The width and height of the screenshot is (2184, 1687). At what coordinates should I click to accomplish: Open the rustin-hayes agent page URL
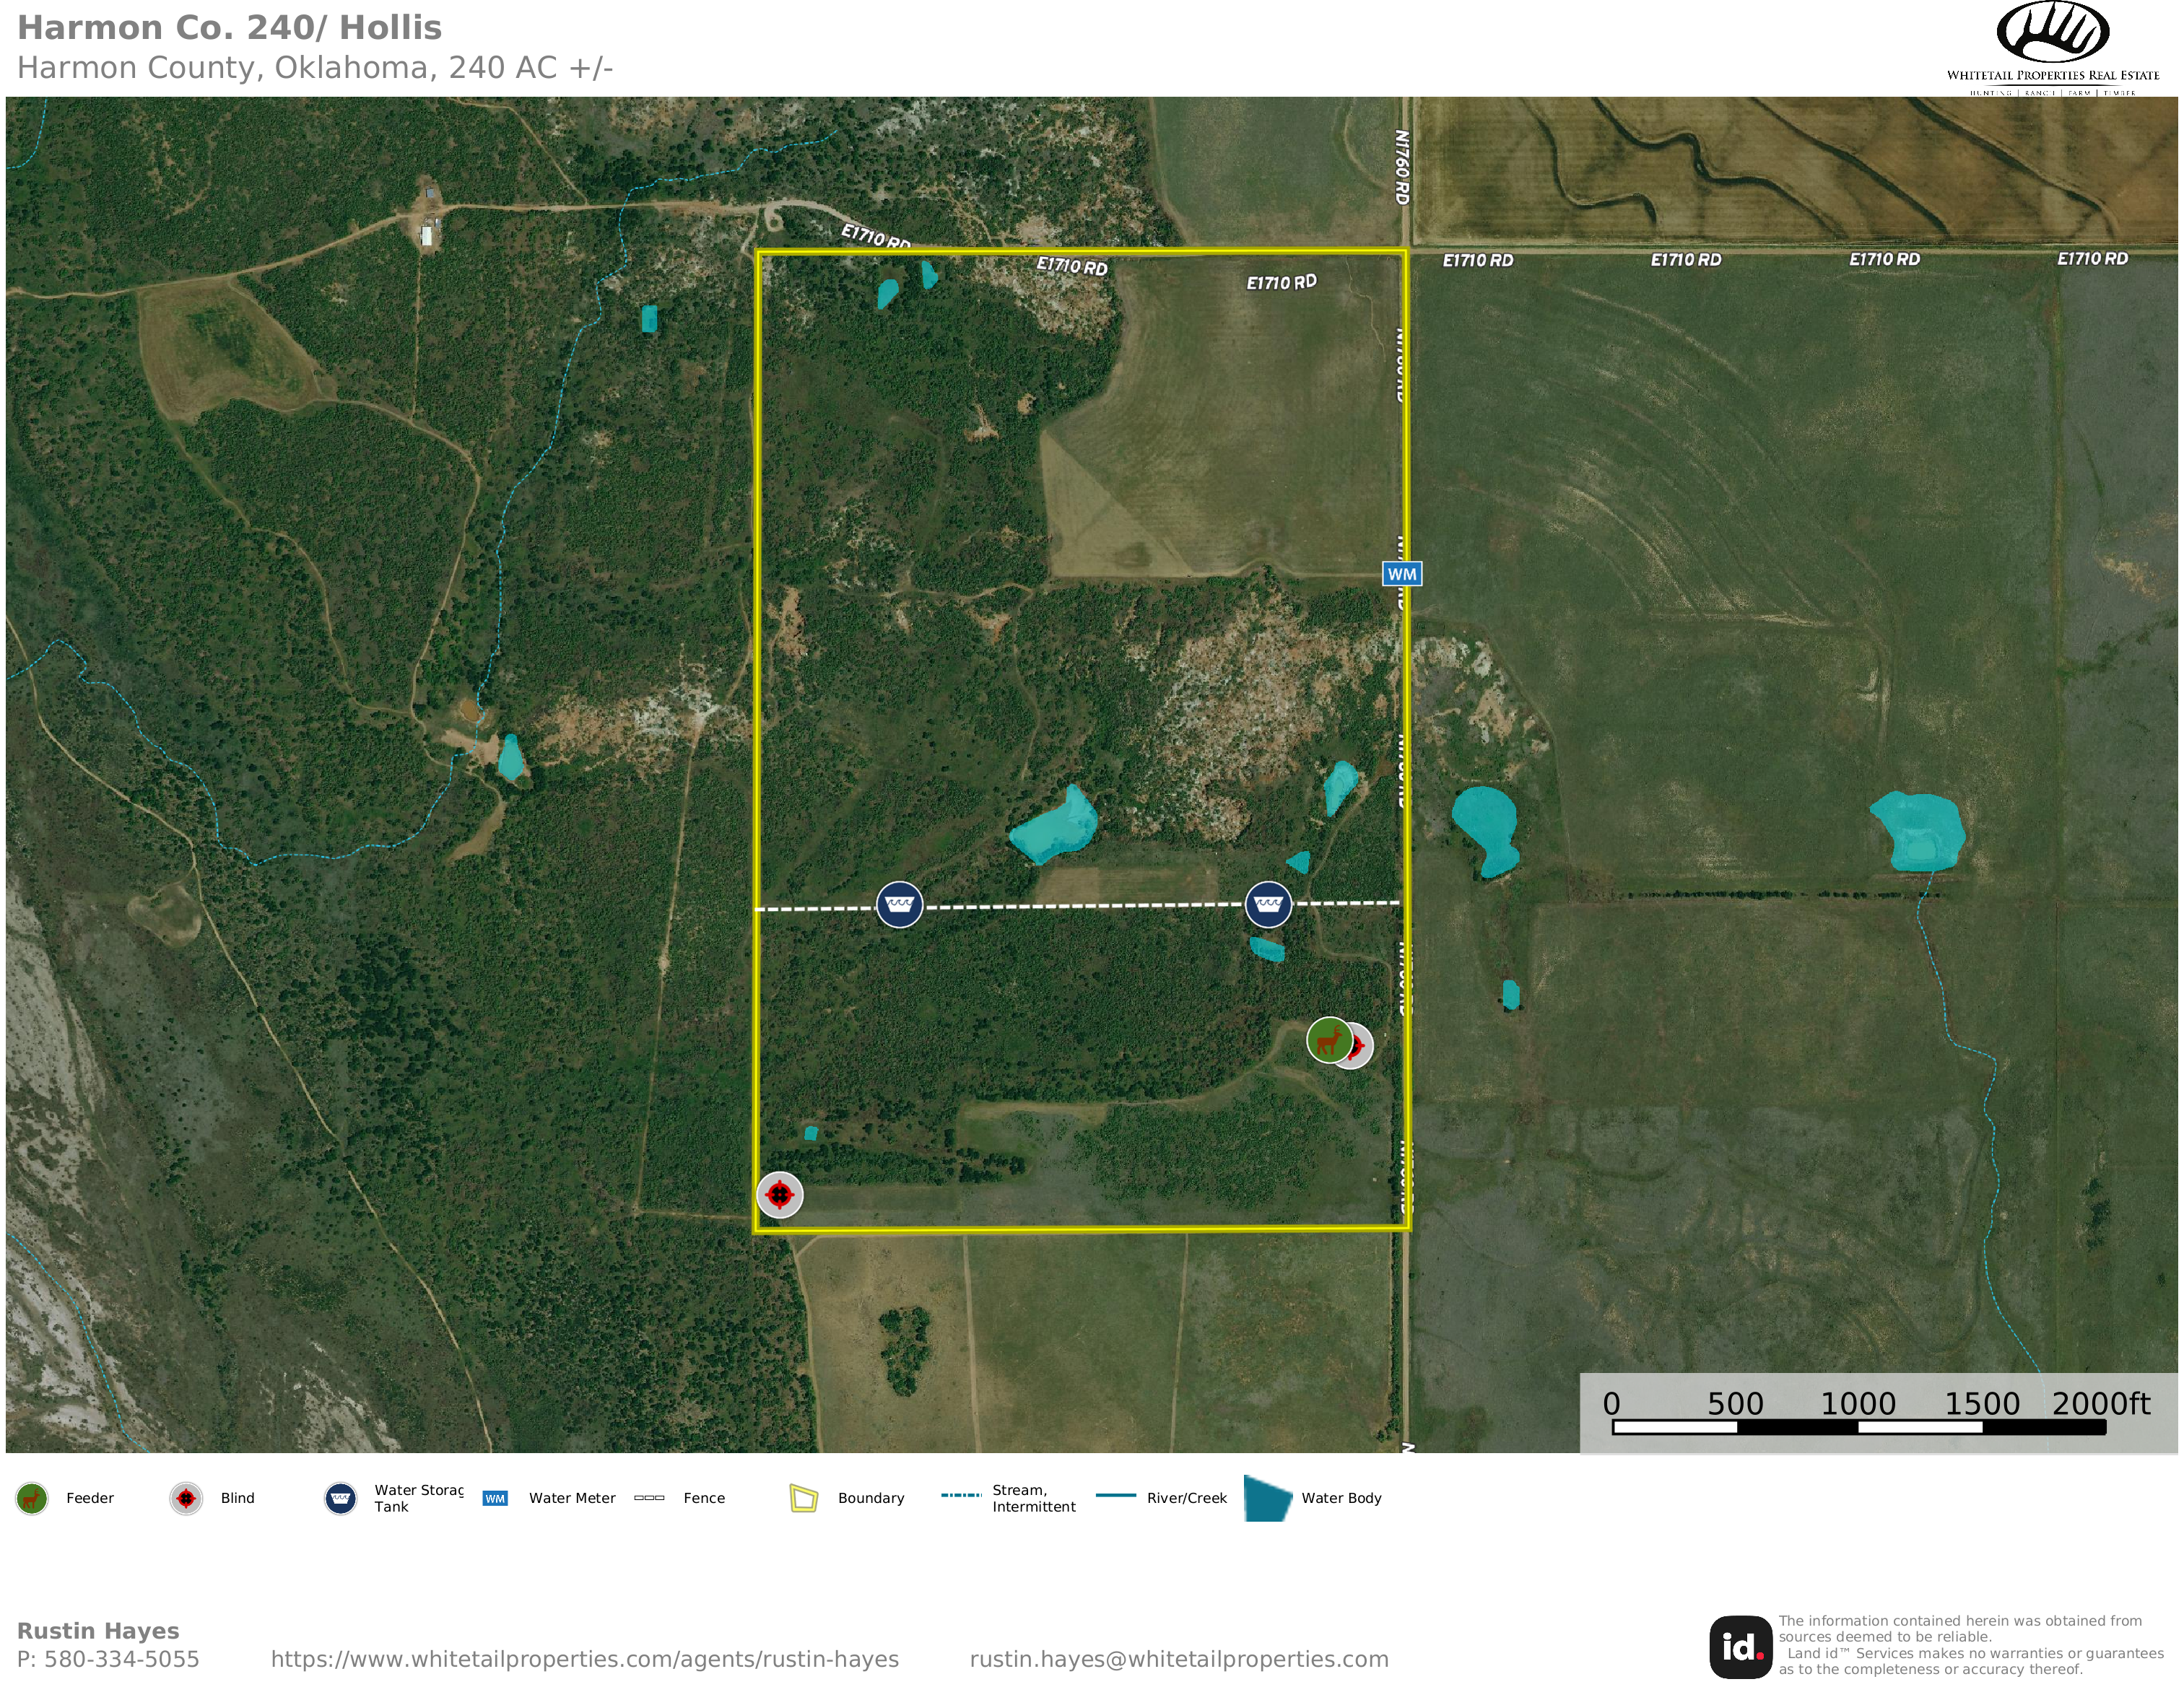[584, 1659]
